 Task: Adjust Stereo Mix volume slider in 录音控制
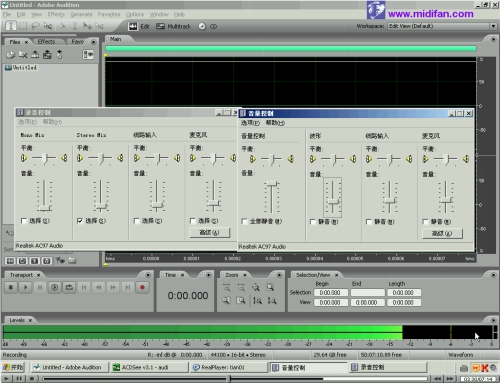coord(101,206)
